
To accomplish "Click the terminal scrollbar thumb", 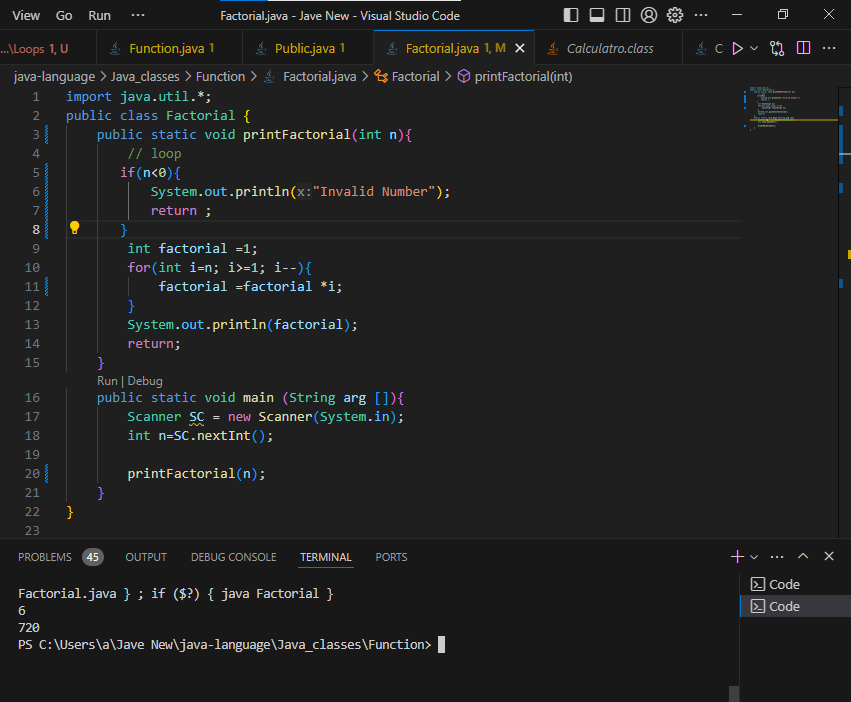I will [734, 694].
